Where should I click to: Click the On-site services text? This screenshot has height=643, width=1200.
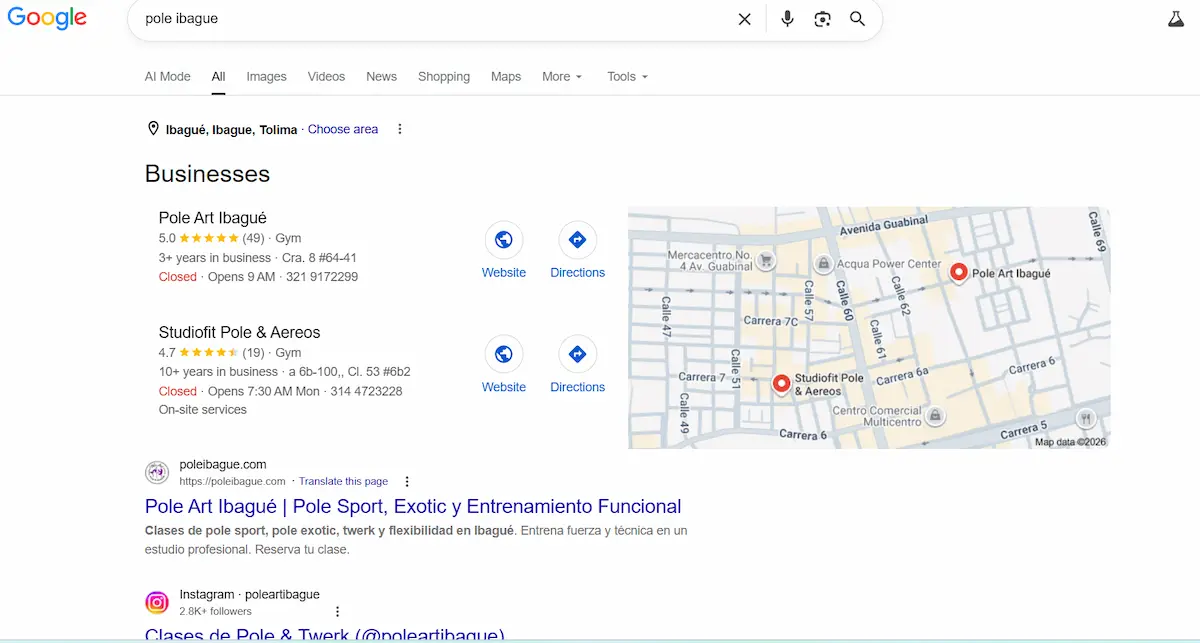coord(202,409)
